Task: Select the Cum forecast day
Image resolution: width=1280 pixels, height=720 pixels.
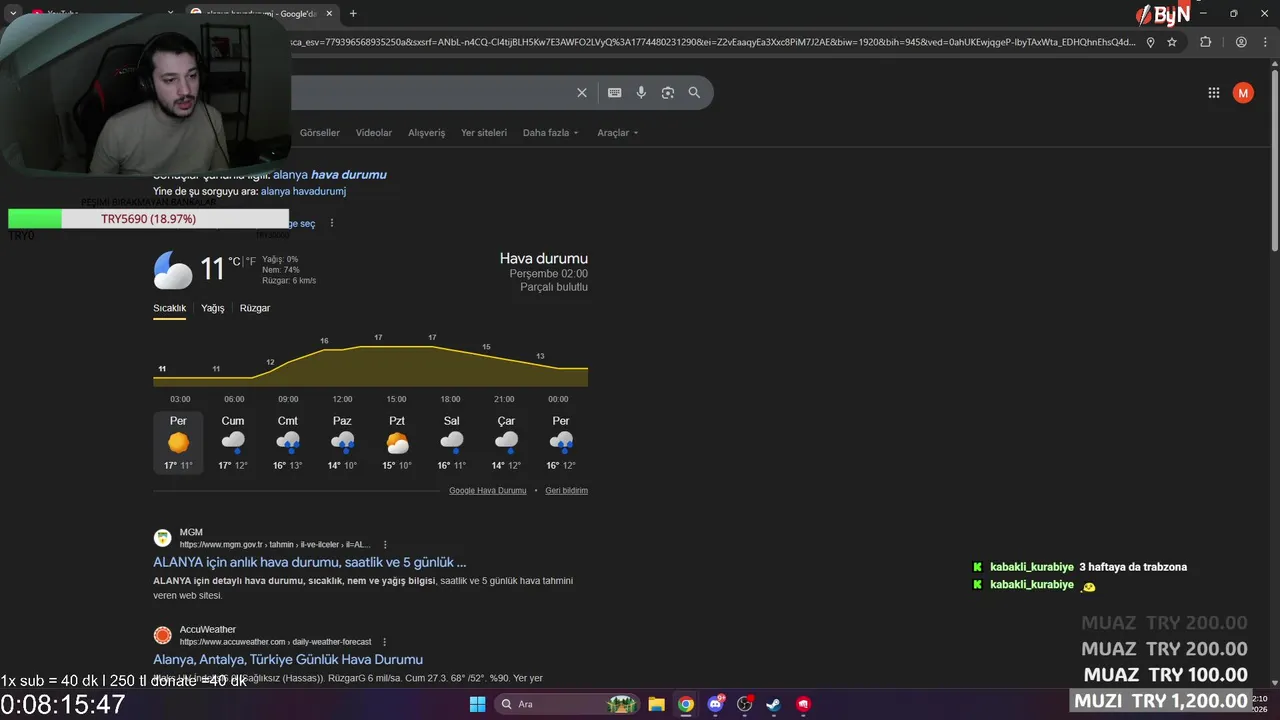Action: (x=233, y=442)
